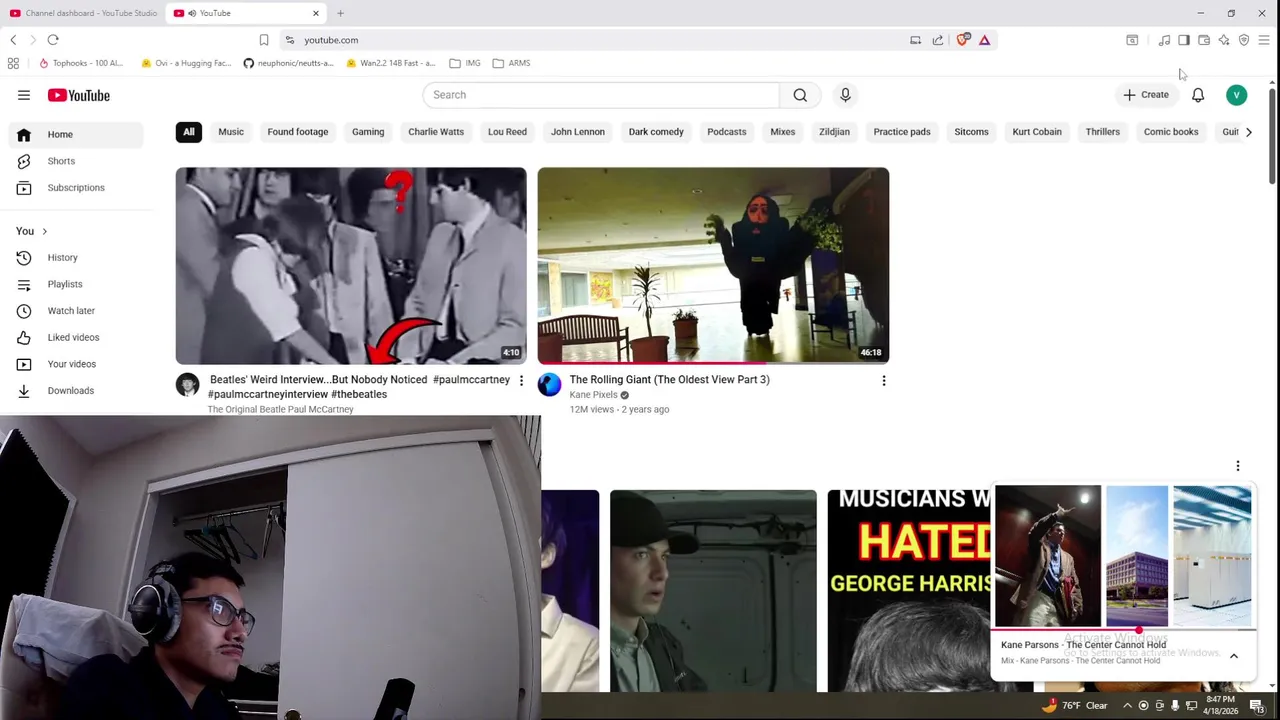This screenshot has height=720, width=1280.
Task: Click the Brave Shields lion icon
Action: 962,40
